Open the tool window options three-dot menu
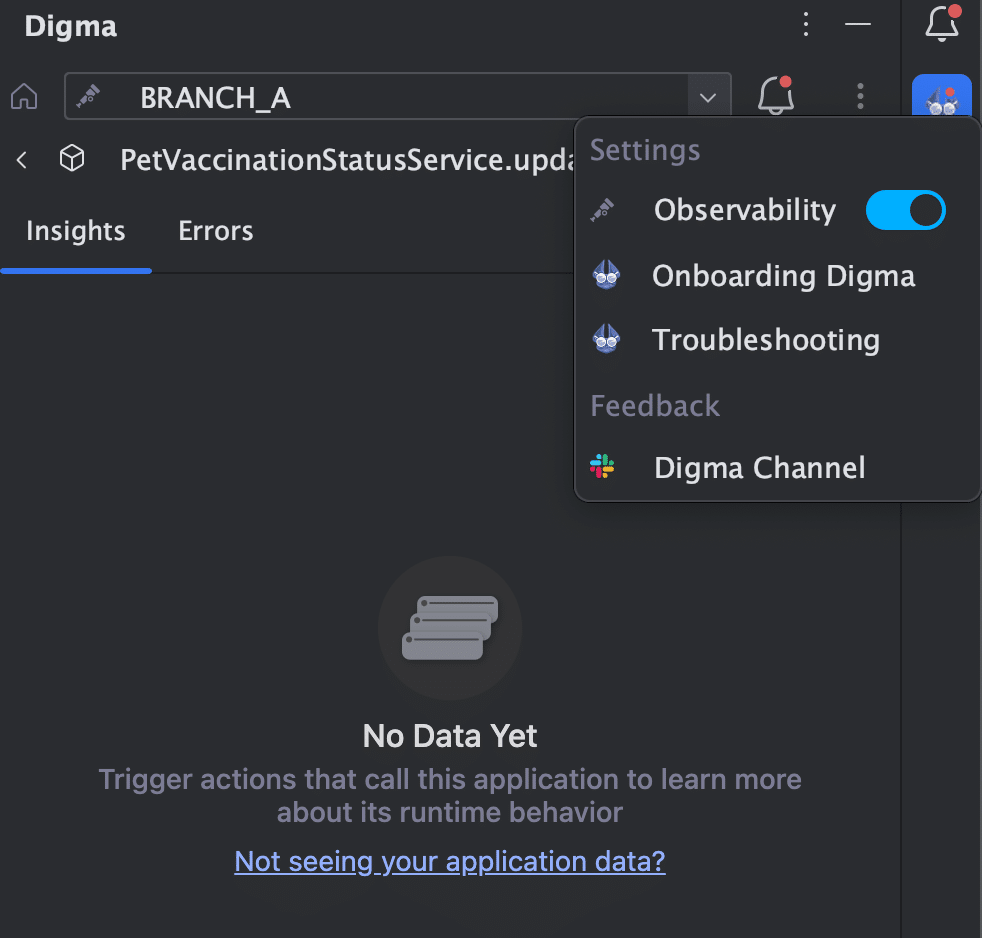Image resolution: width=982 pixels, height=938 pixels. click(x=806, y=24)
